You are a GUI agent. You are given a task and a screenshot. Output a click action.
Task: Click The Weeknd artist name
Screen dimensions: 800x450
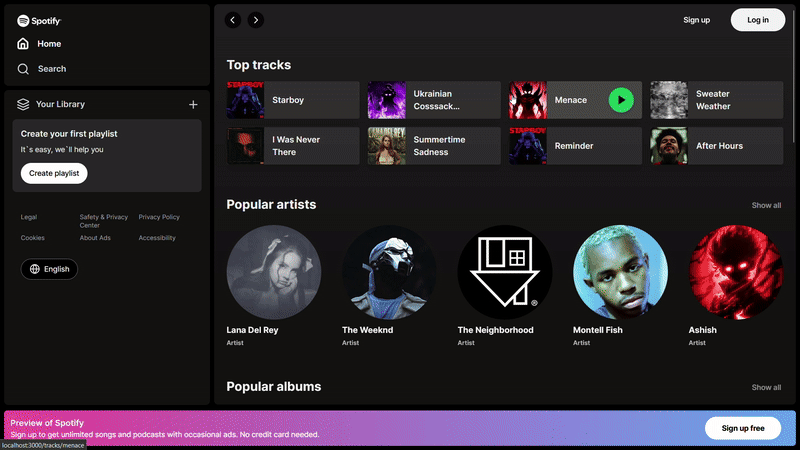tap(367, 330)
